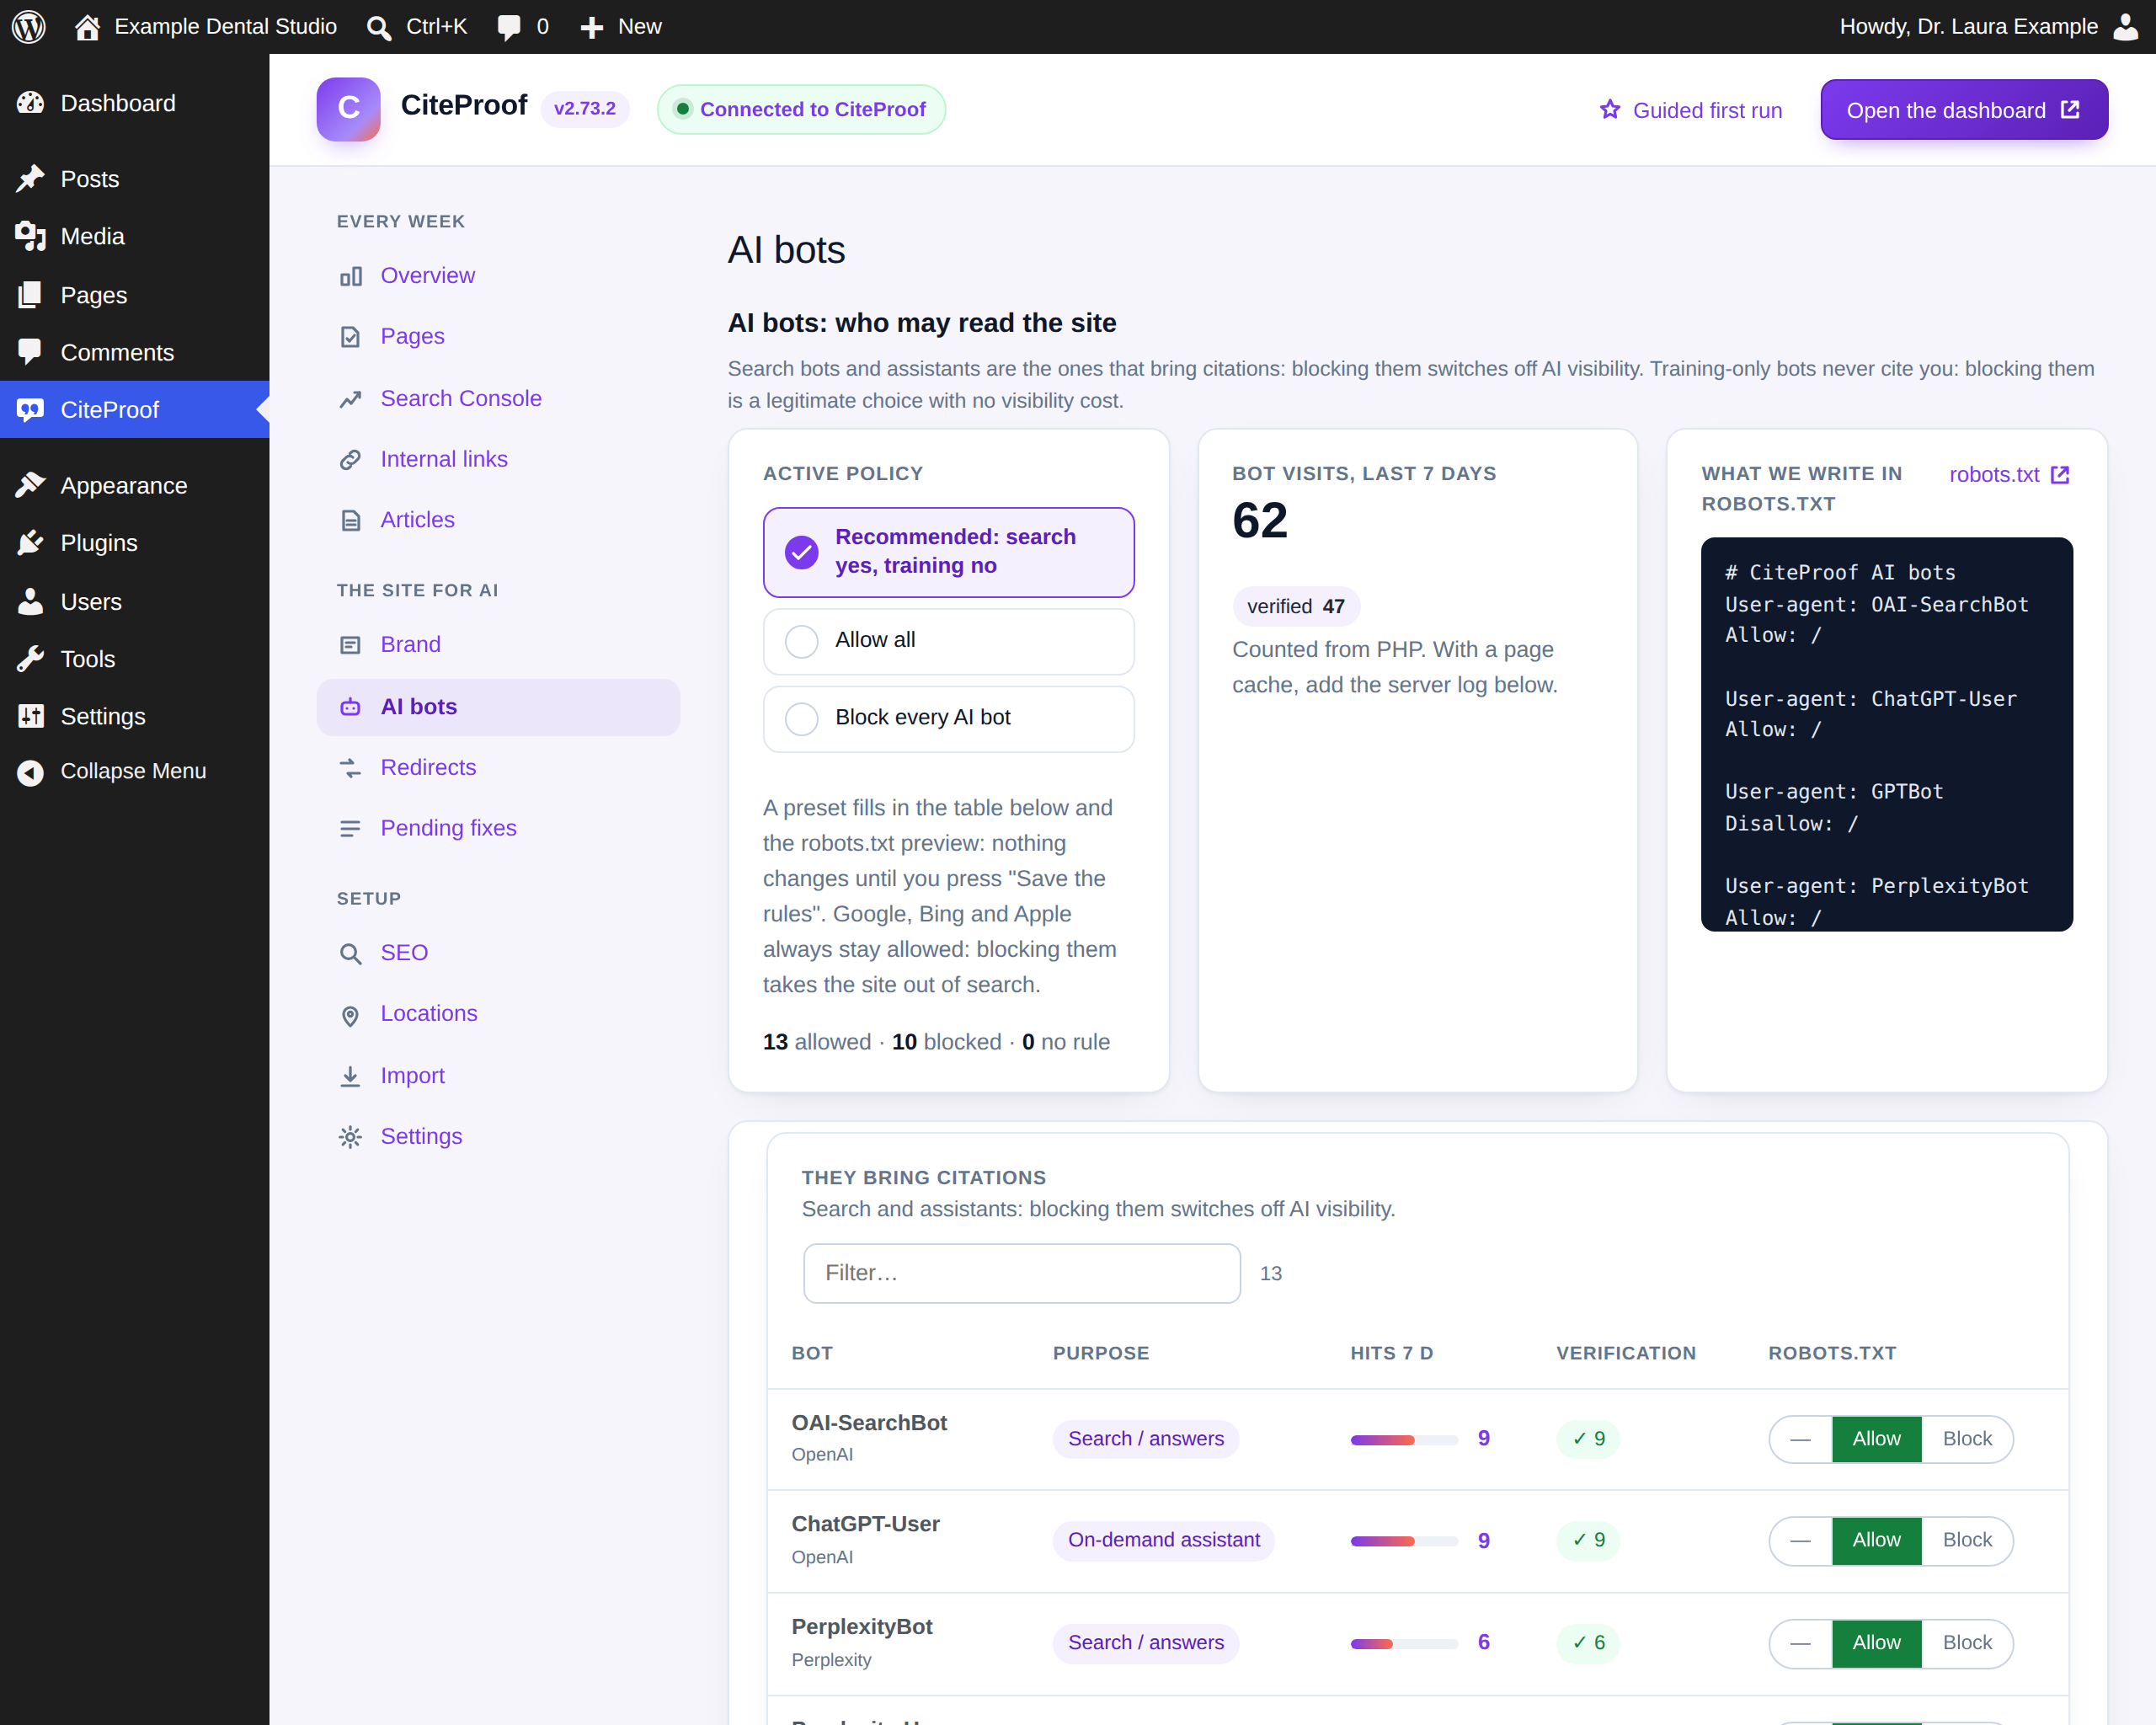The height and width of the screenshot is (1725, 2156).
Task: Click the Guided first run star icon
Action: coord(1610,110)
